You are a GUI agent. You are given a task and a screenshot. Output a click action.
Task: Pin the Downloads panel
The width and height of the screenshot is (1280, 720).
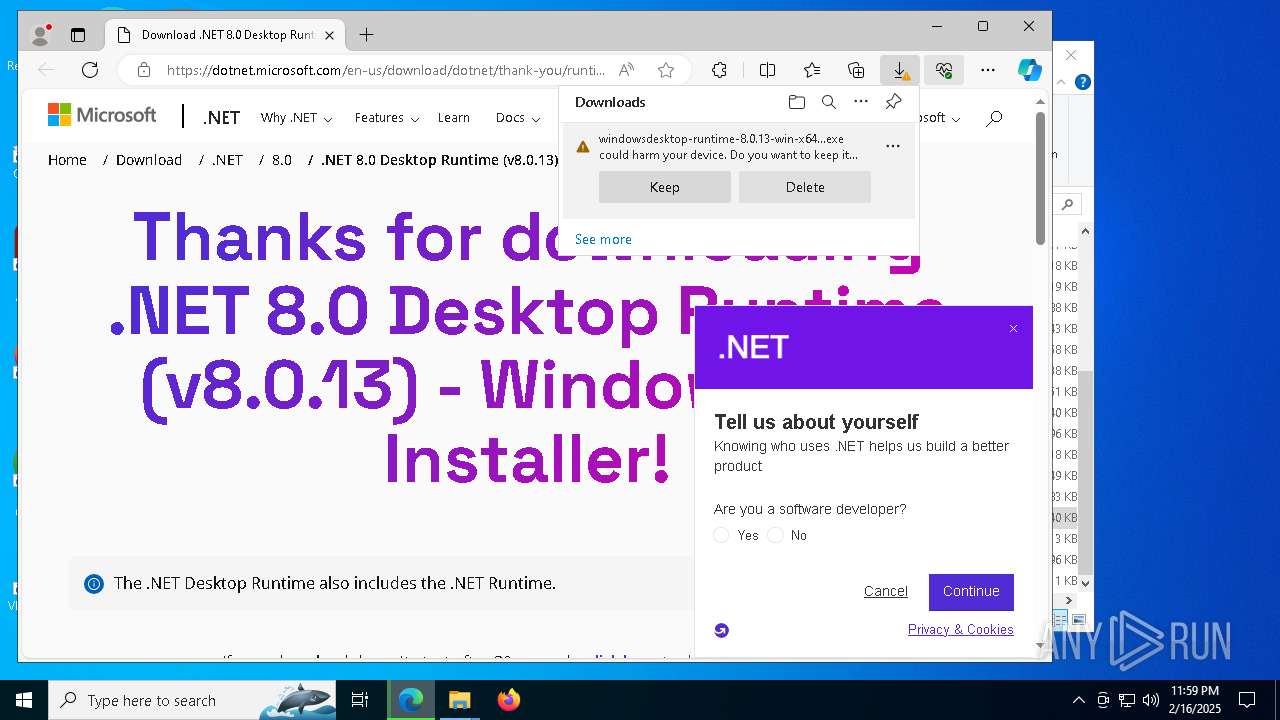click(893, 102)
